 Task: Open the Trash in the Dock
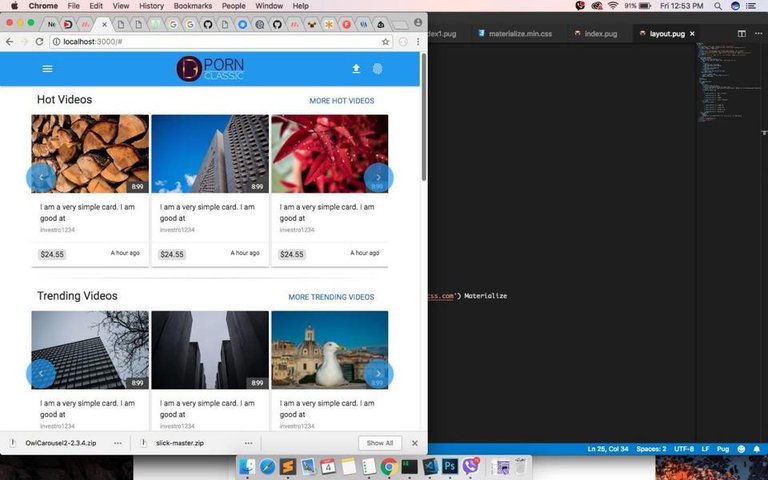pos(521,466)
